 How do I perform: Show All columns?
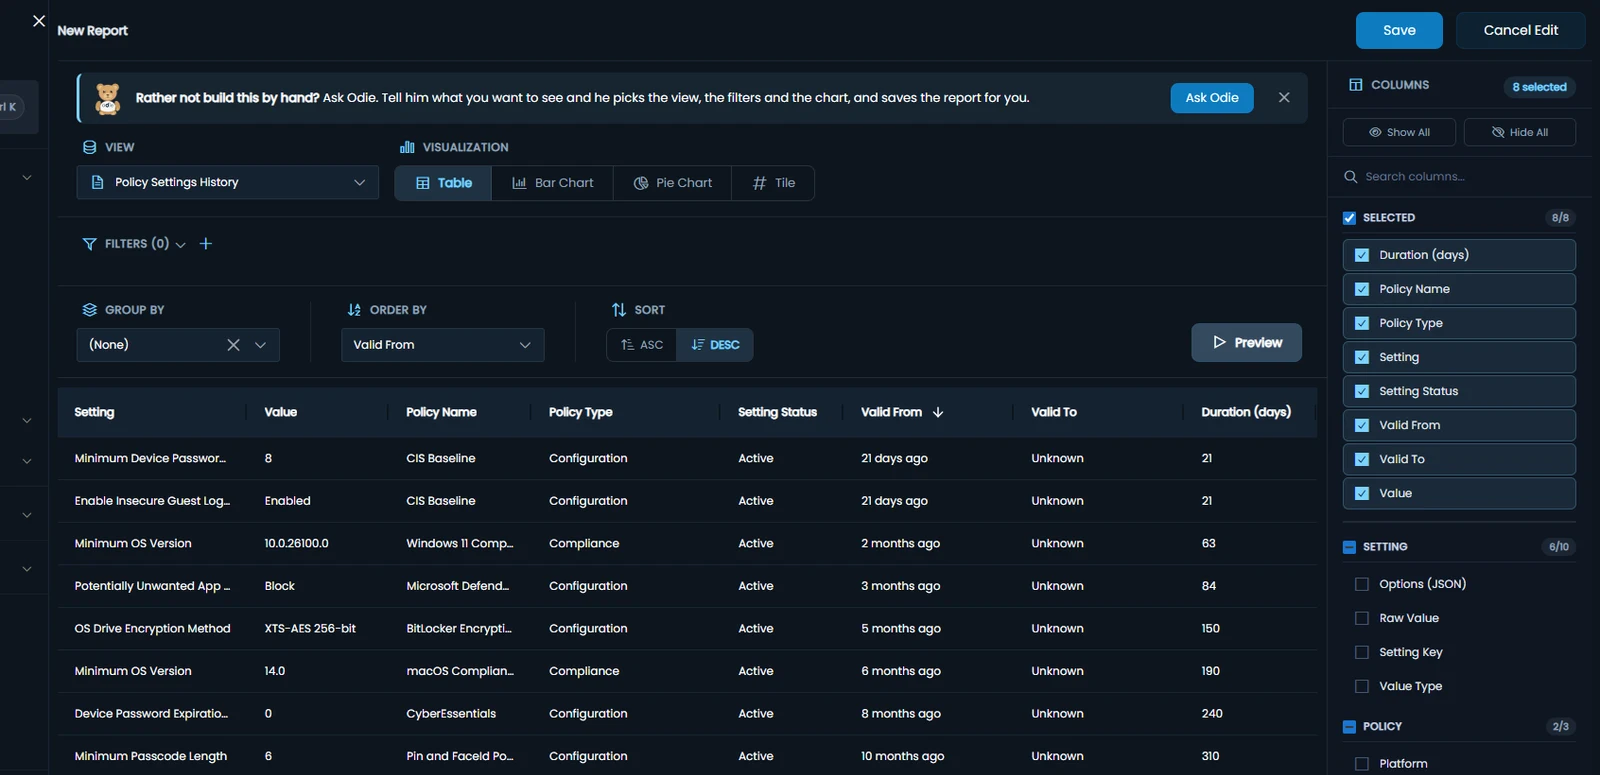(x=1399, y=132)
